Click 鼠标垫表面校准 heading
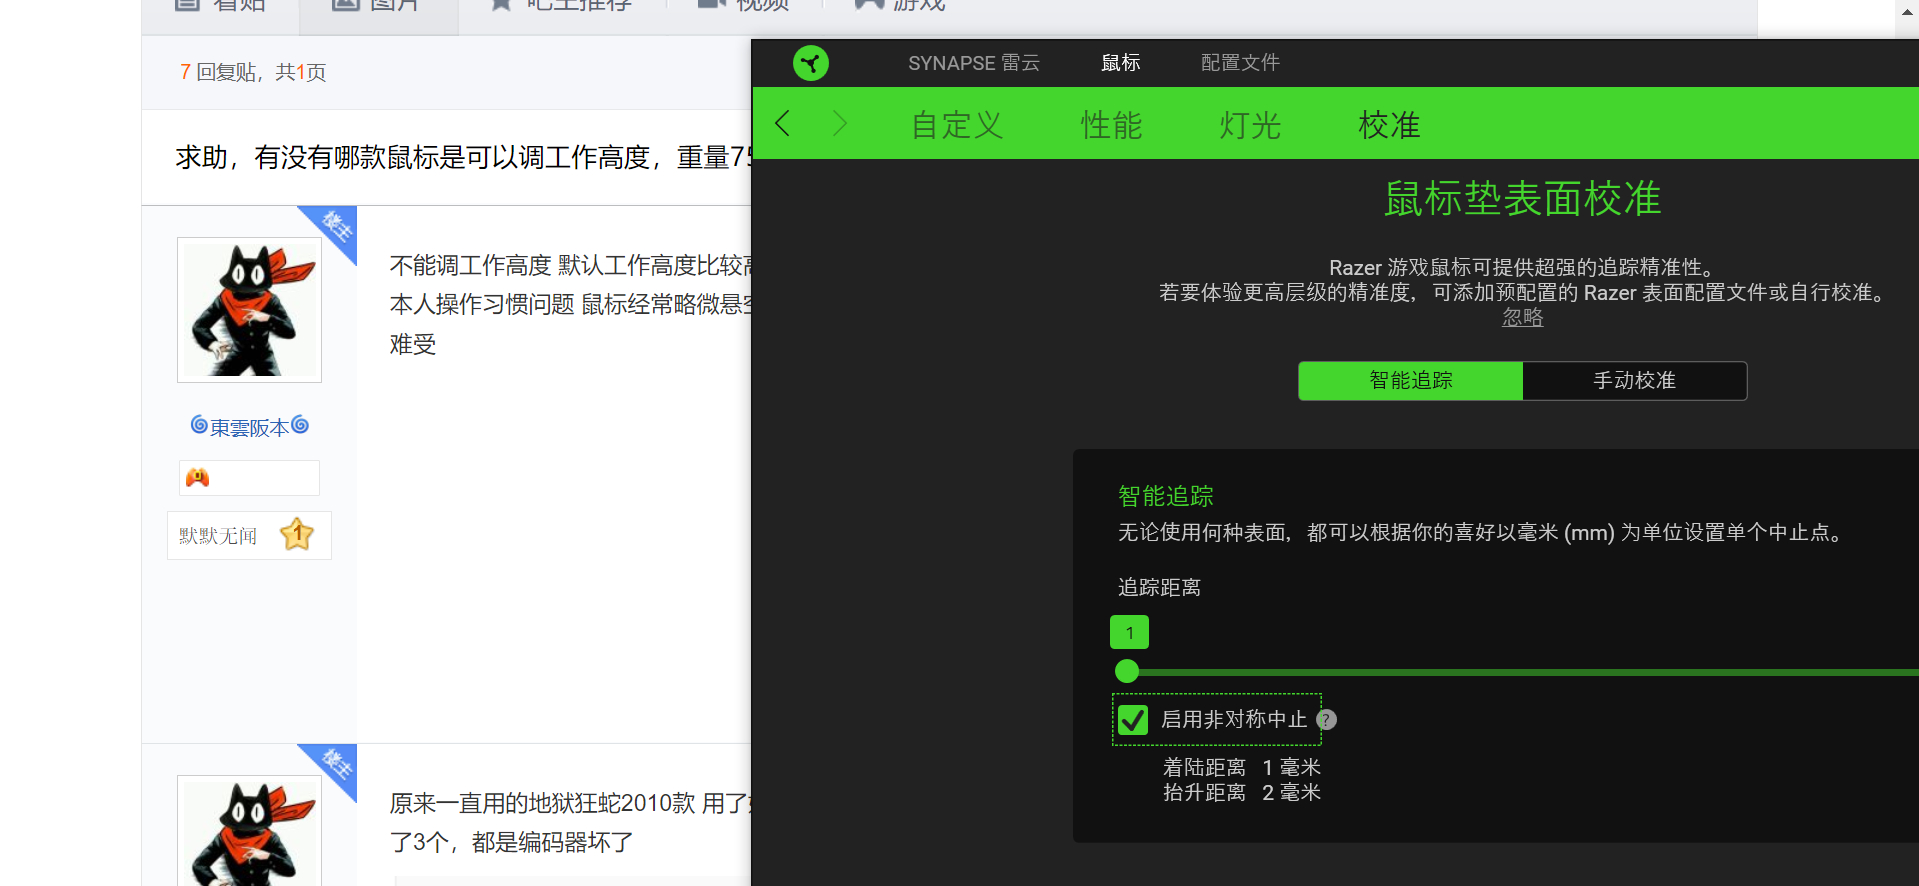The width and height of the screenshot is (1919, 886). [x=1522, y=199]
